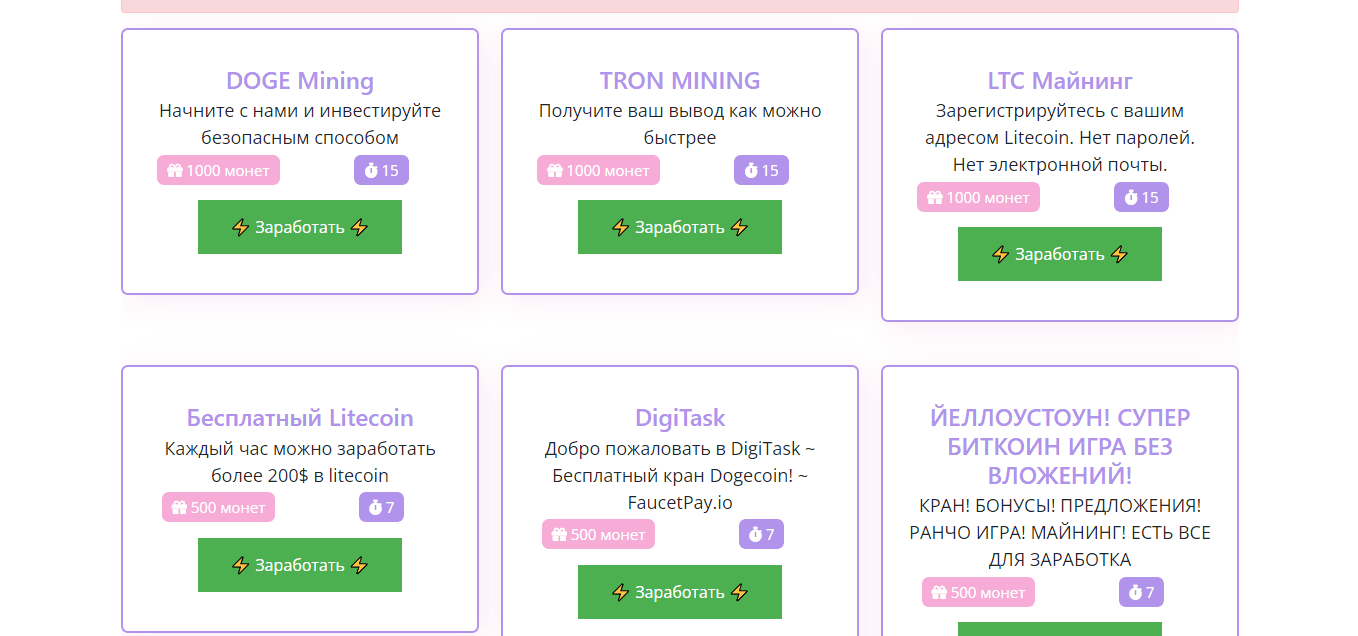Click gift icon in Бесплатный Litecoin badge

(x=179, y=508)
